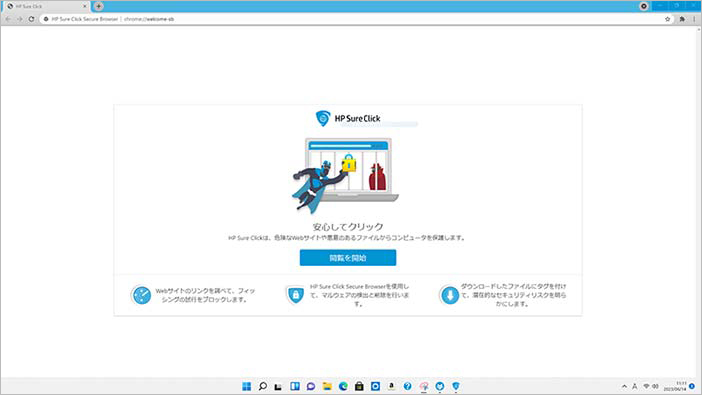Click the download arrow circle icon
Image resolution: width=702 pixels, height=395 pixels.
pos(450,295)
